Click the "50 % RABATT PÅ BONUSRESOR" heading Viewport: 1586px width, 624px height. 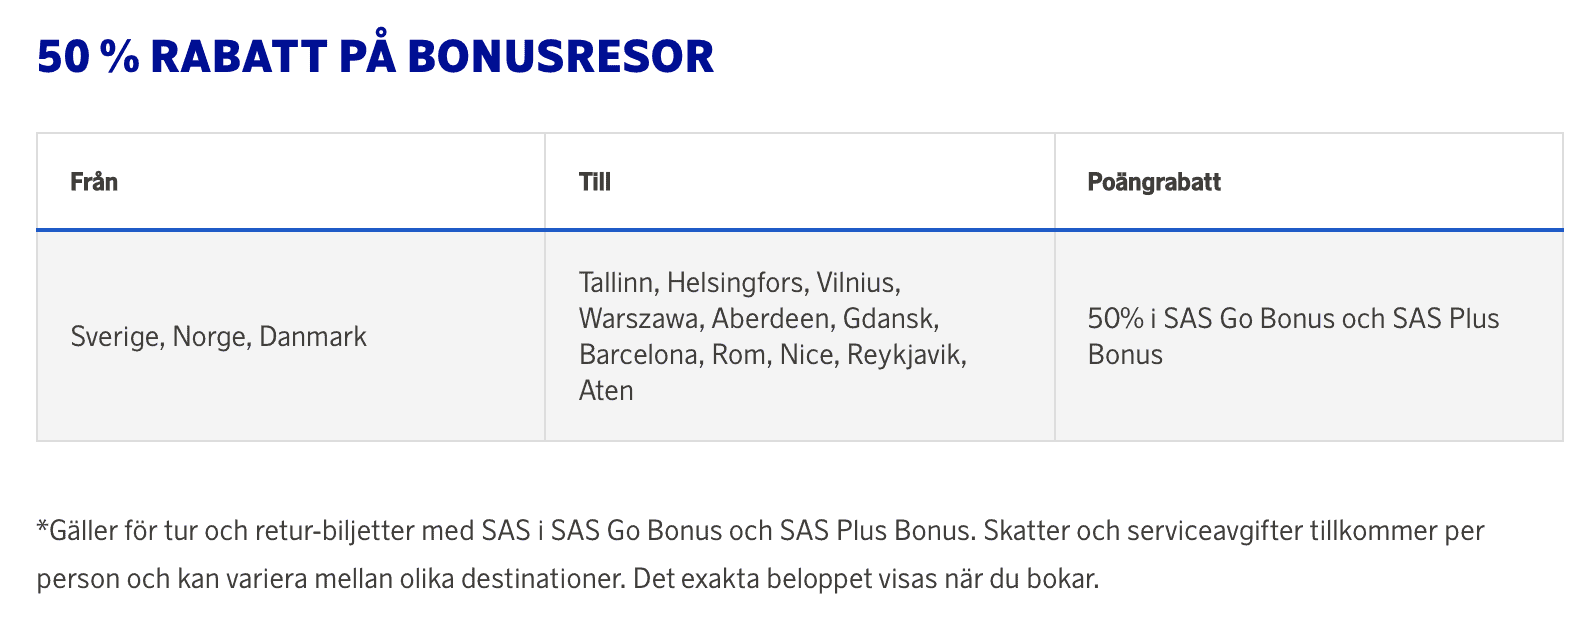376,57
